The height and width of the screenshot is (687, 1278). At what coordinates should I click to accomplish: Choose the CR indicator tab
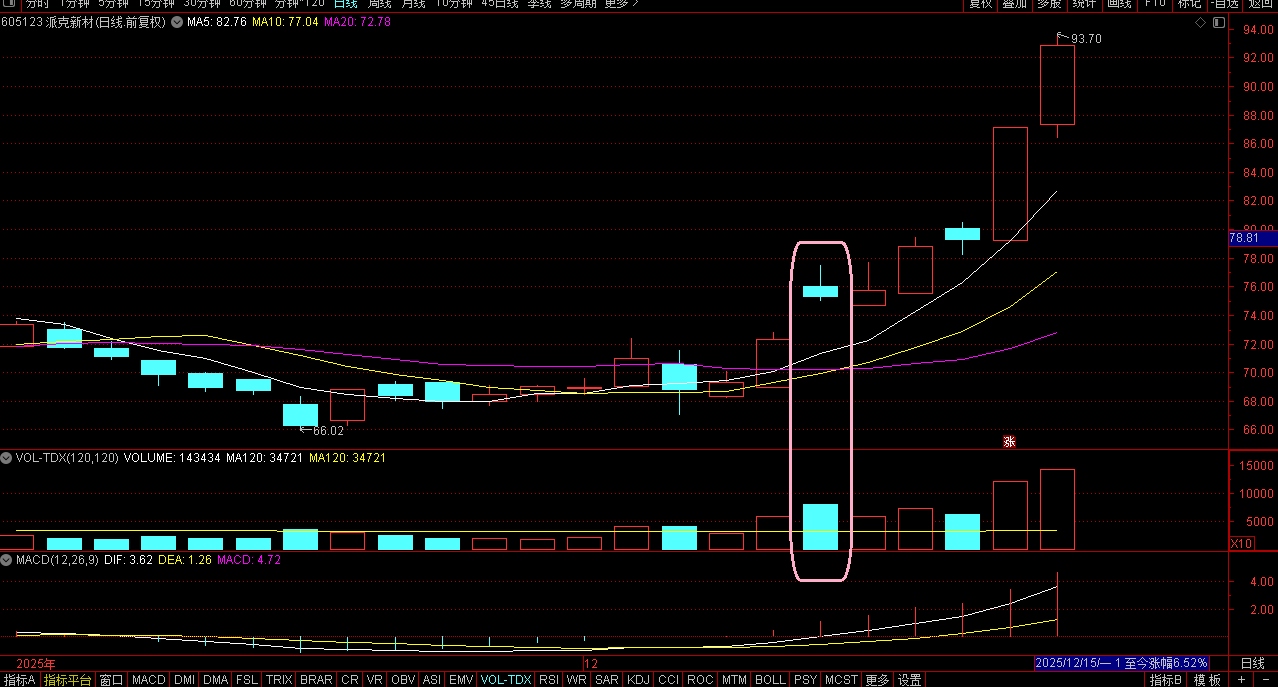coord(349,680)
